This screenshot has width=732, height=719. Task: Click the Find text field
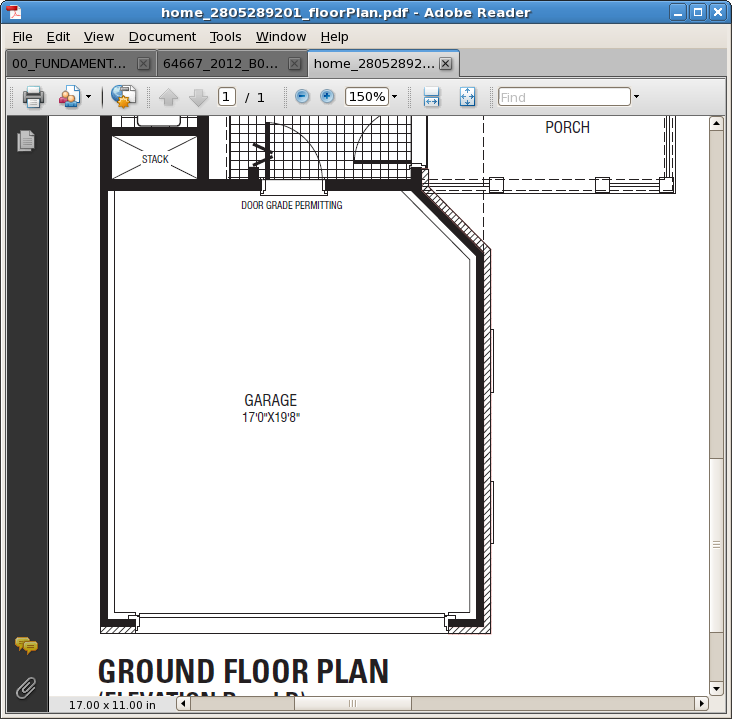click(564, 97)
